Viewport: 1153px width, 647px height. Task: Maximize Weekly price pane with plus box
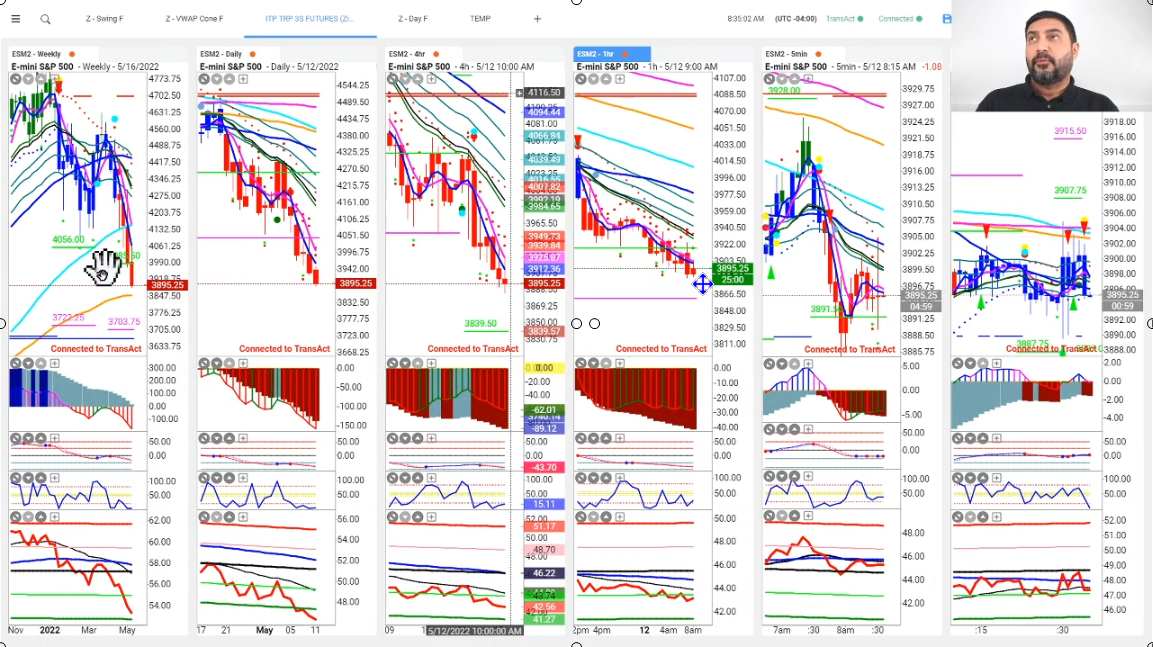click(54, 79)
